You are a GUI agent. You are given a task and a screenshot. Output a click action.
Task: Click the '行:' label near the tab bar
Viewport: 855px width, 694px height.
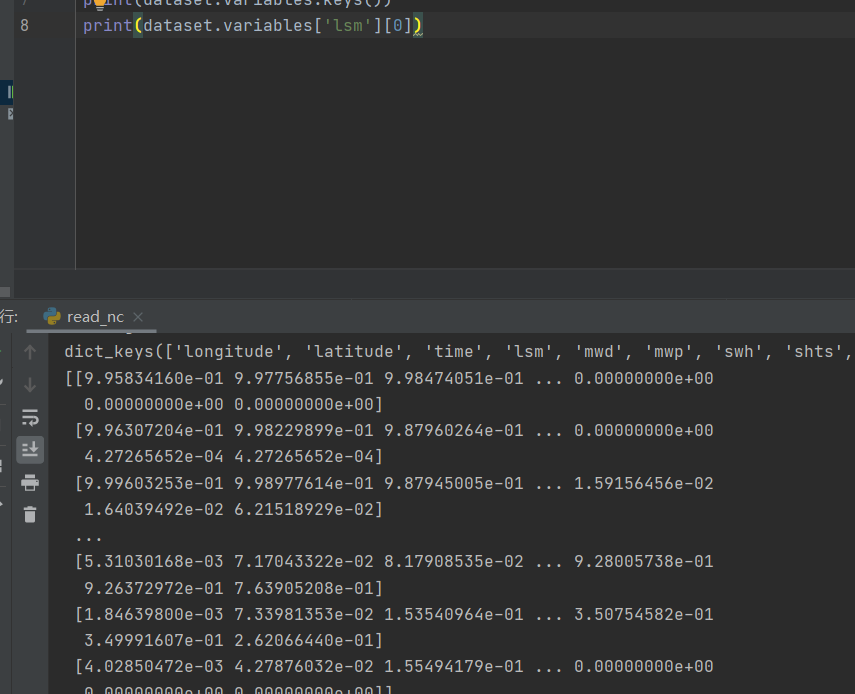(9, 315)
